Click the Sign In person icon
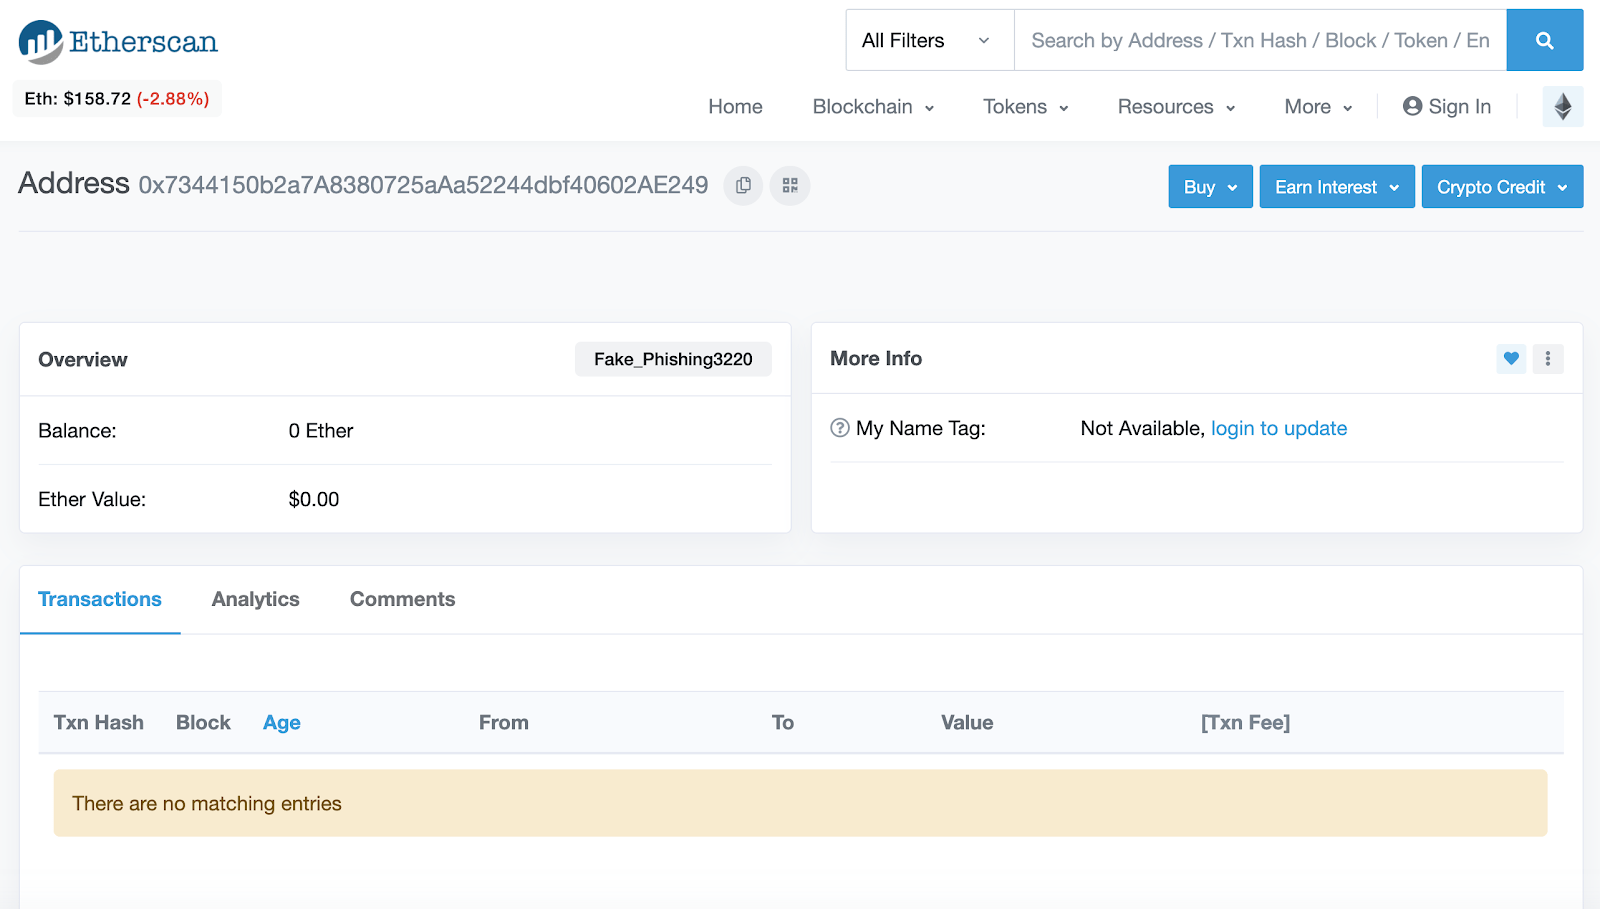Viewport: 1600px width, 909px height. [1412, 106]
